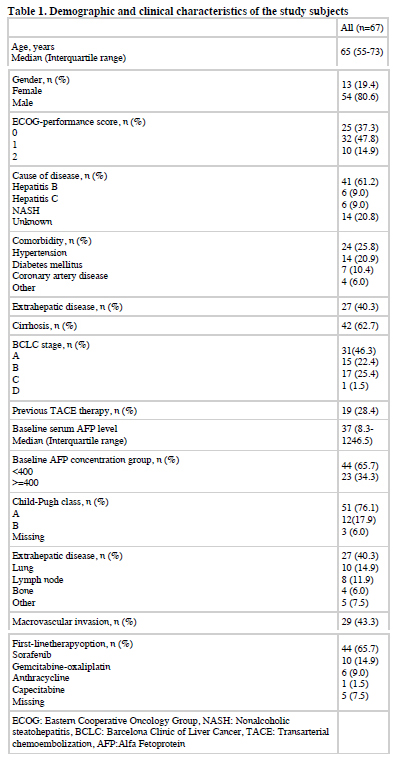
Task: Click the 'Gender, n (%)' cell
Action: (41, 79)
